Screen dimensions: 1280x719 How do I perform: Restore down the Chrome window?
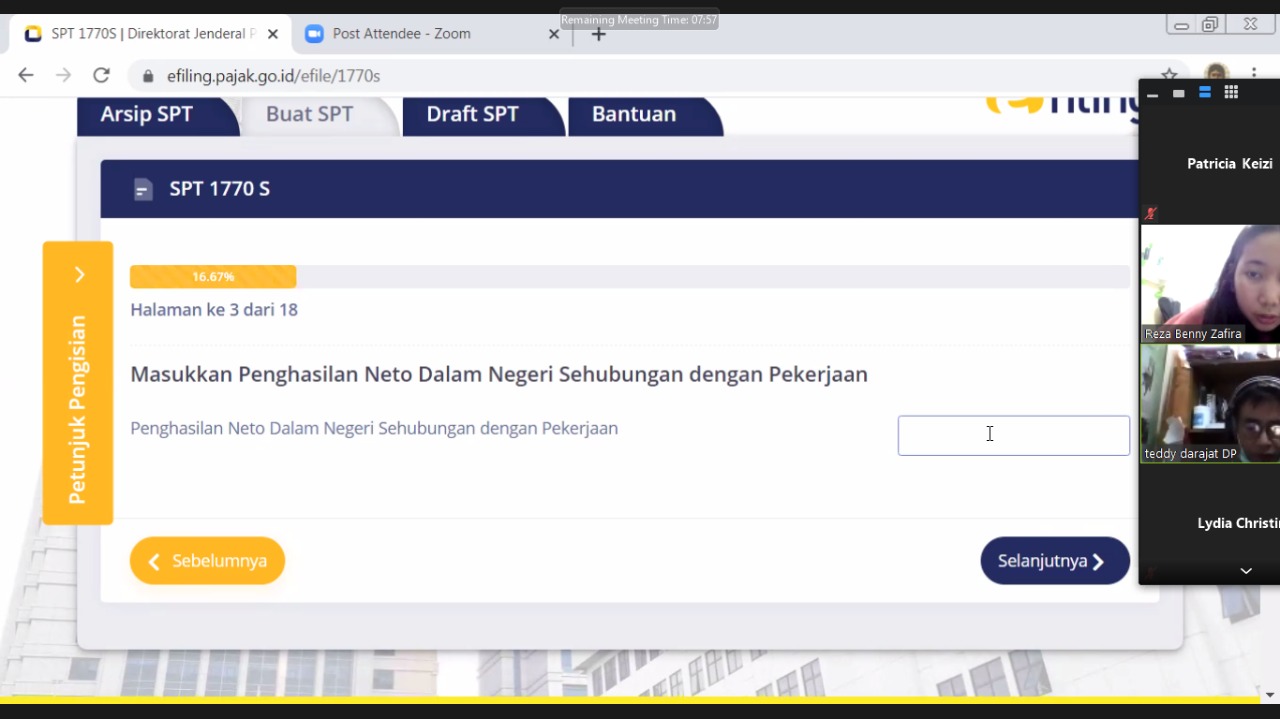coord(1211,25)
